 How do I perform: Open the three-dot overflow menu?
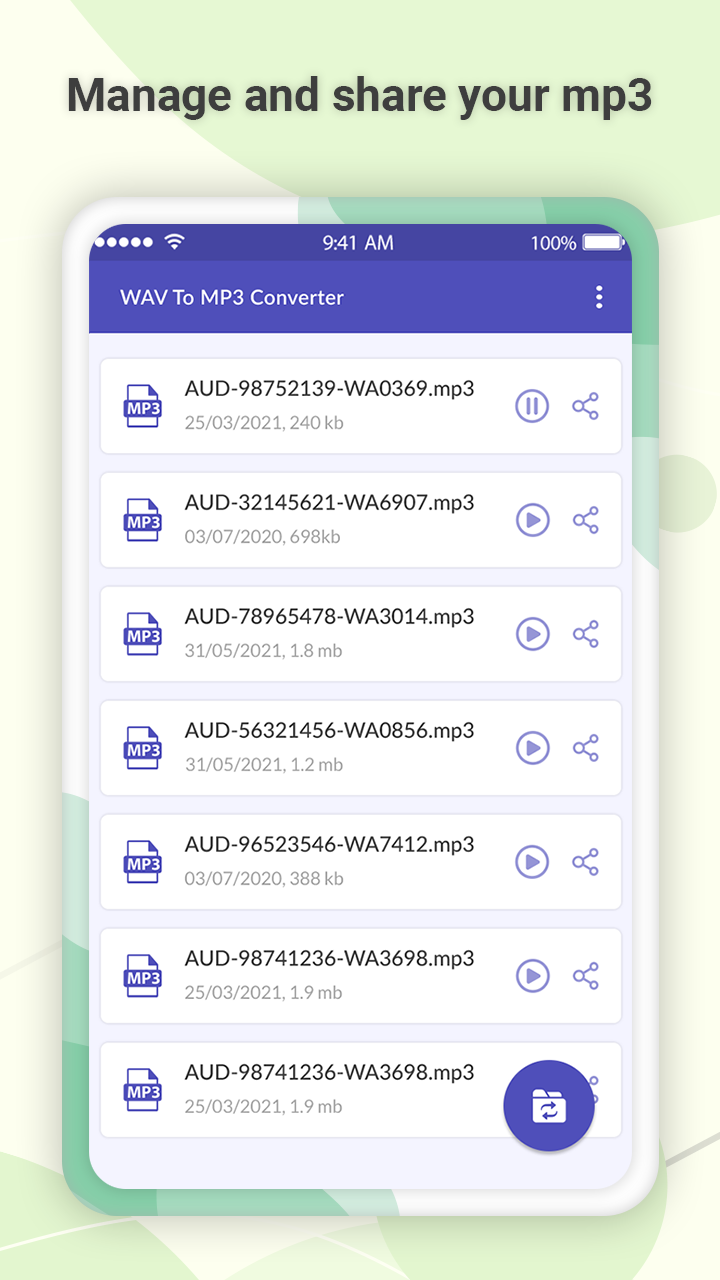599,297
